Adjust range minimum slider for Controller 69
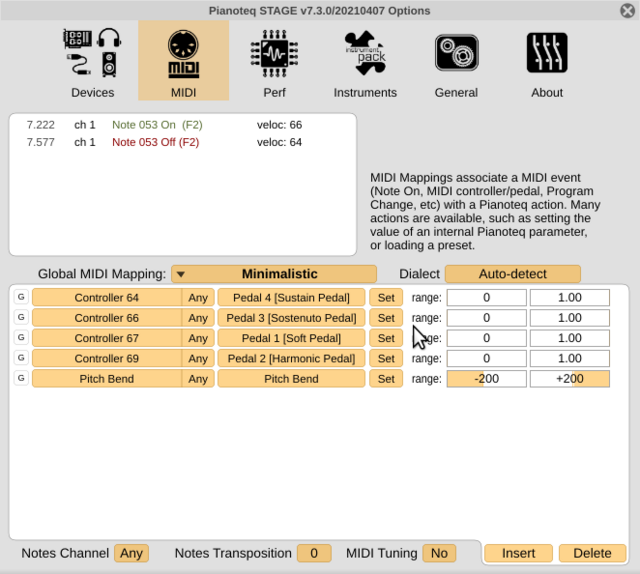The image size is (640, 574). [487, 359]
